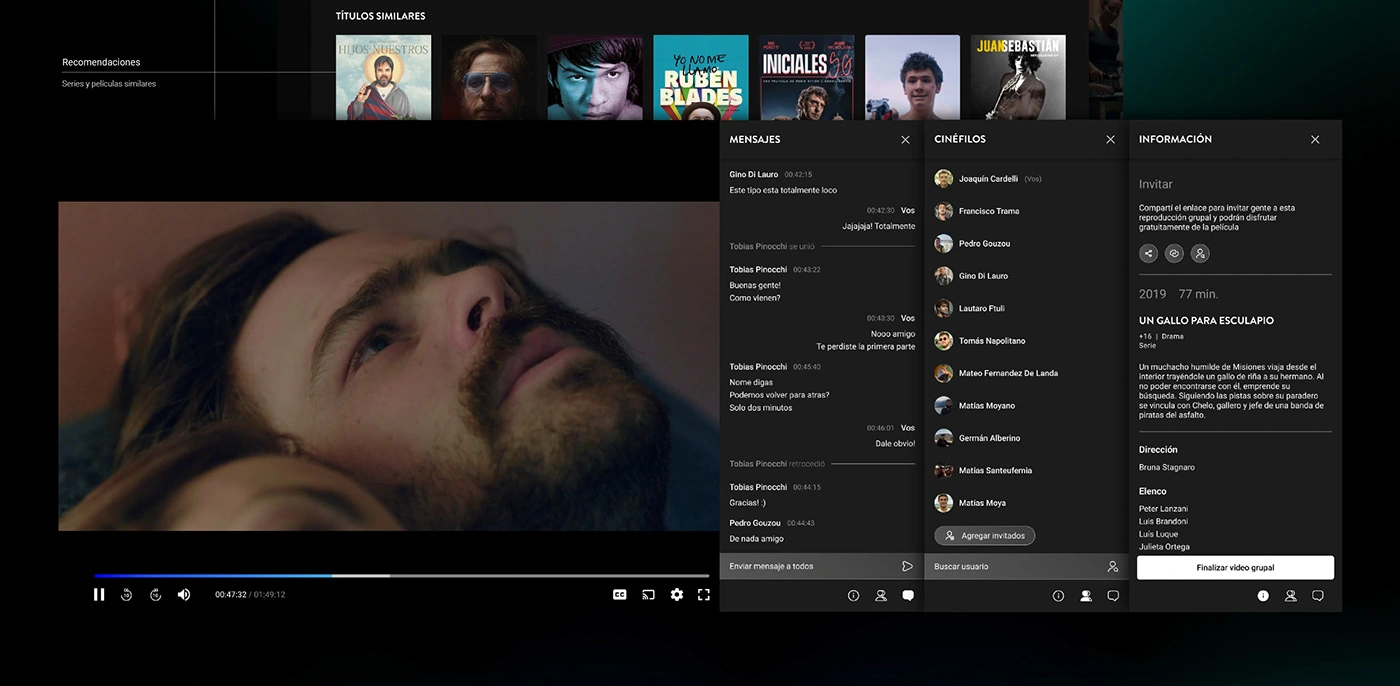Open subtitles with the CC icon
This screenshot has height=686, width=1400.
coord(620,594)
